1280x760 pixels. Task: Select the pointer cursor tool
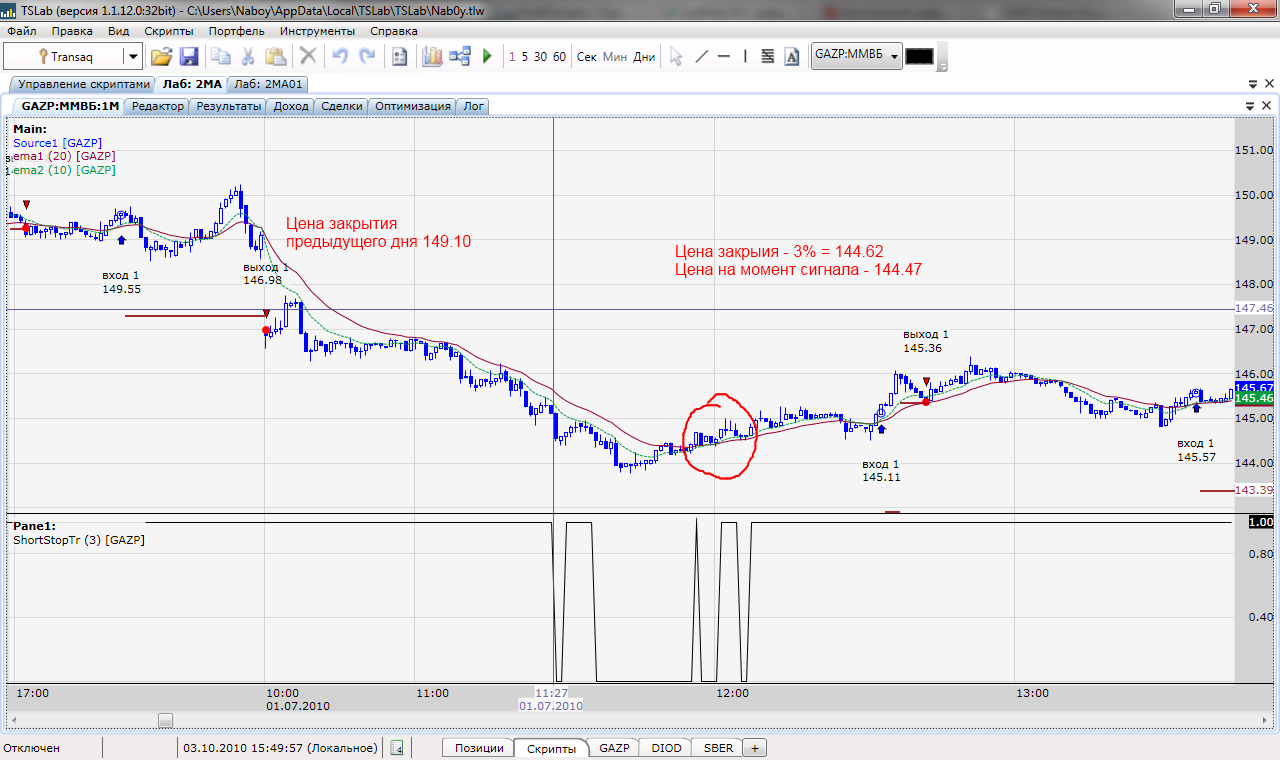click(676, 56)
